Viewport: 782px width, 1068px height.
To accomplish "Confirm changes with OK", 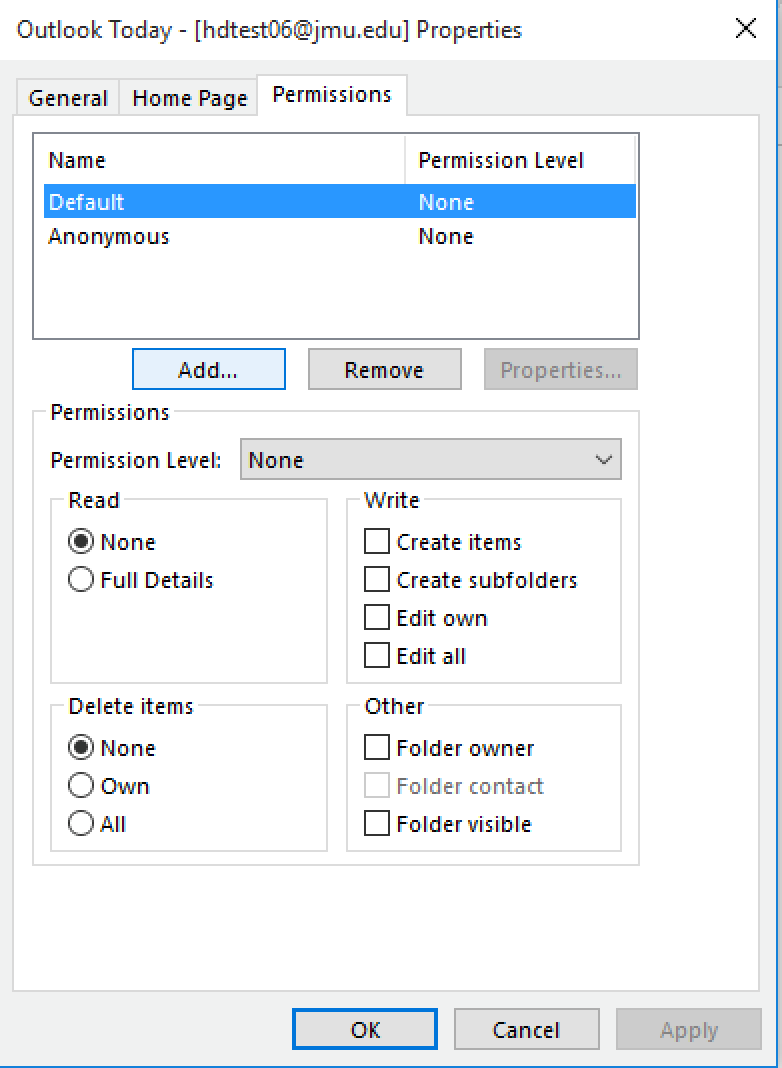I will coord(364,1029).
